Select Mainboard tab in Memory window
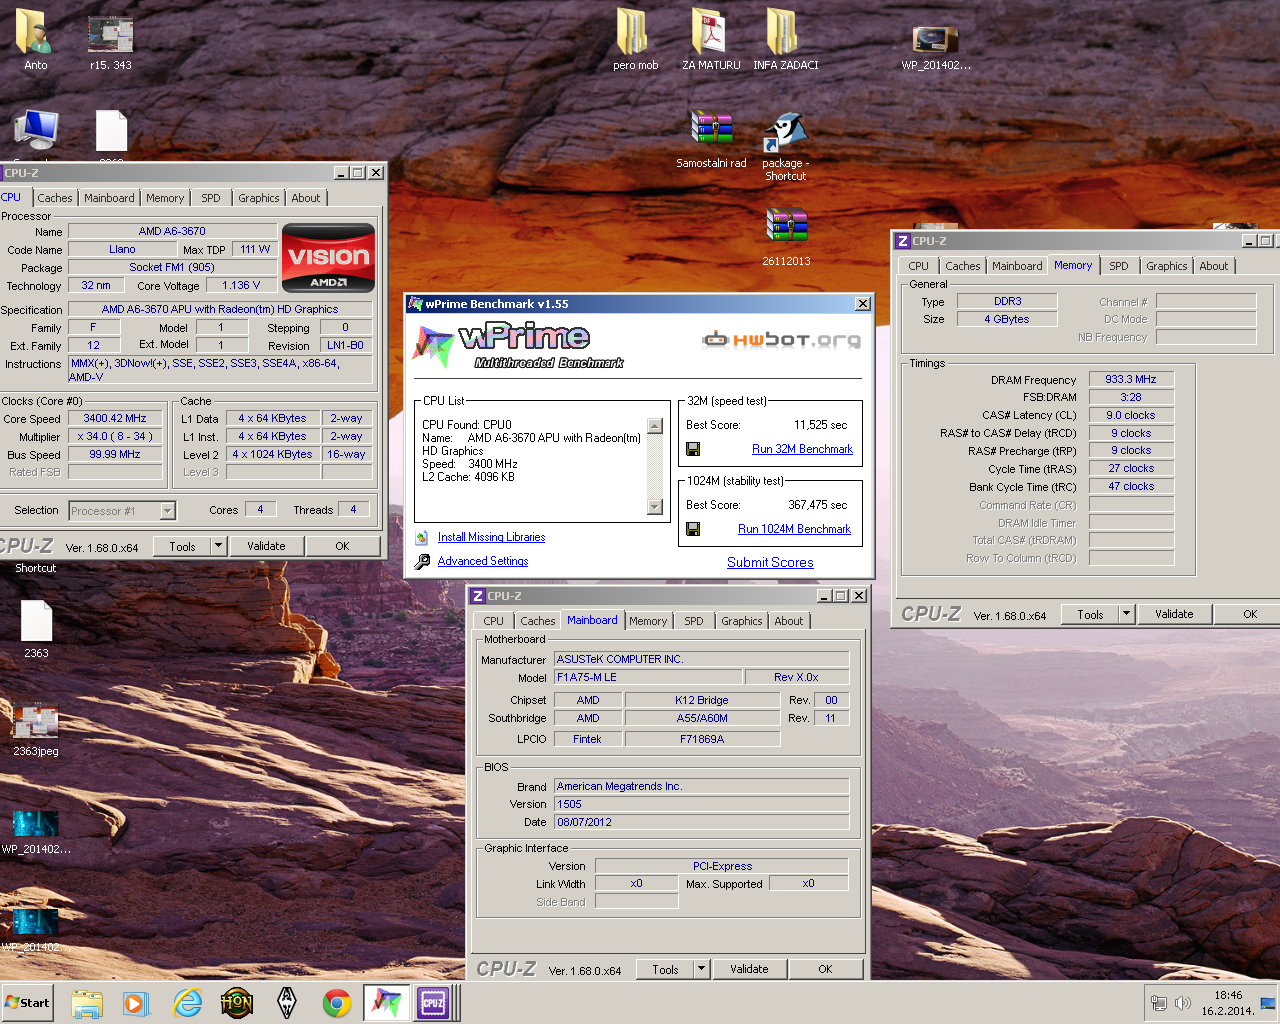Image resolution: width=1280 pixels, height=1024 pixels. [x=1017, y=266]
